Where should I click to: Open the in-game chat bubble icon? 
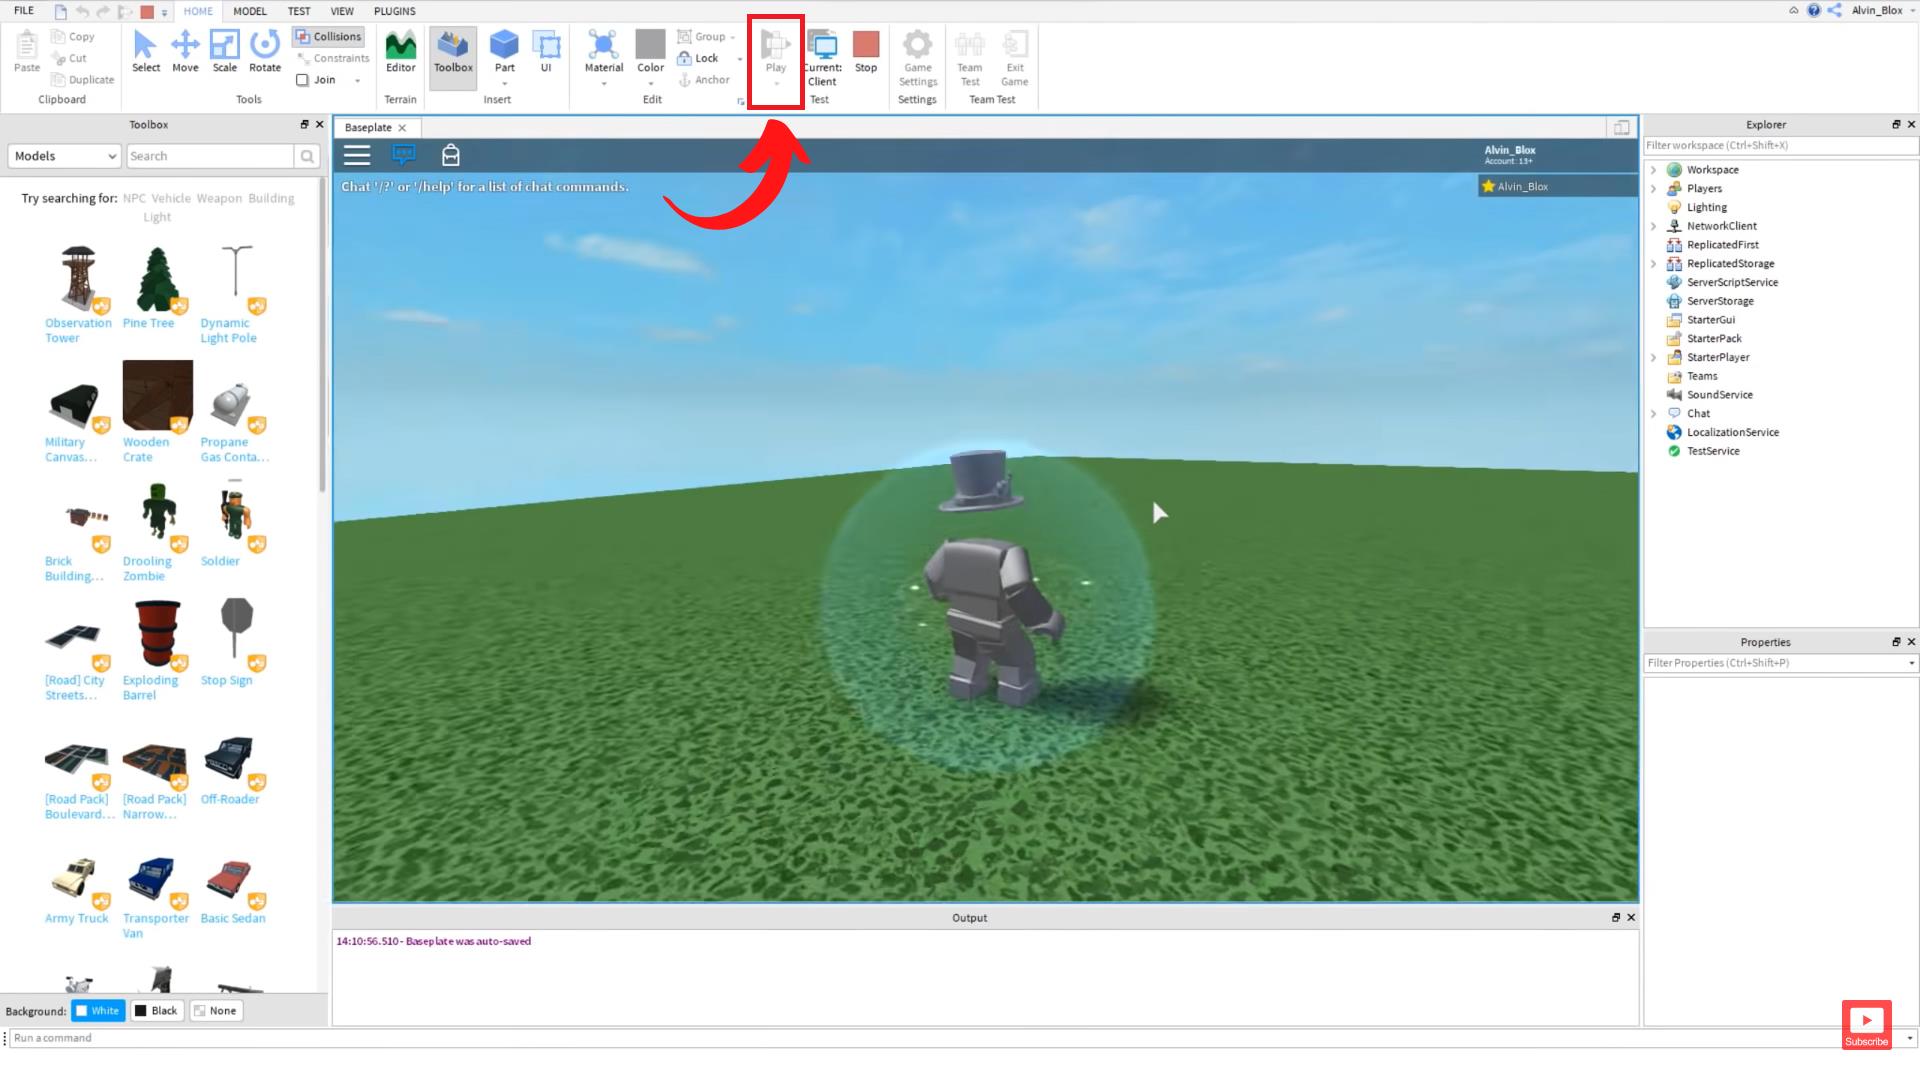click(404, 155)
